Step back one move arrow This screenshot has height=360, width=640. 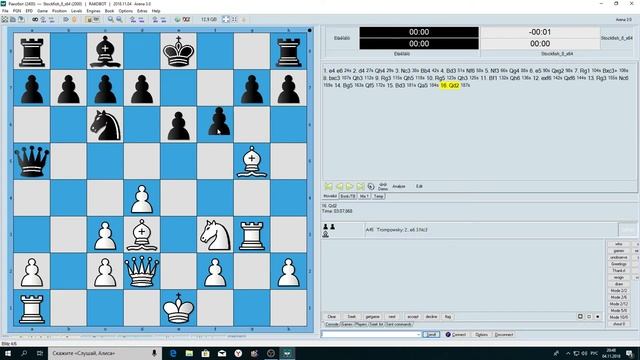339,186
